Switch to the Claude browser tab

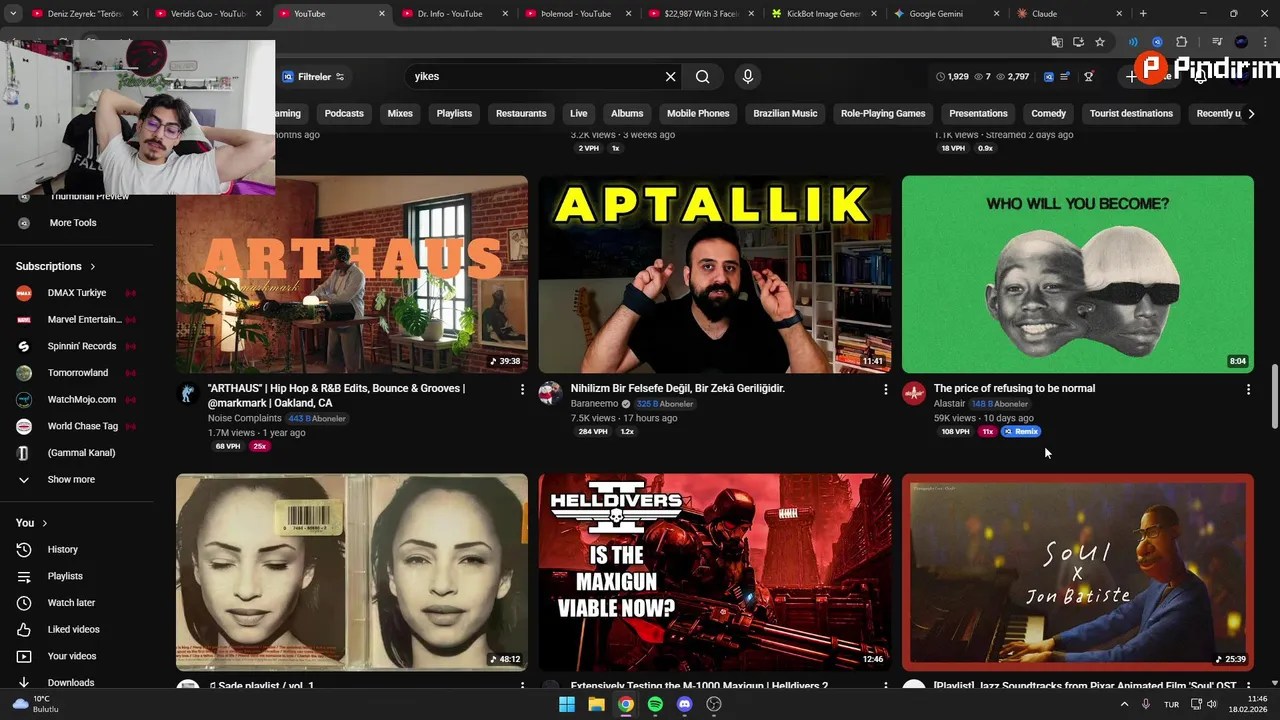[1045, 14]
